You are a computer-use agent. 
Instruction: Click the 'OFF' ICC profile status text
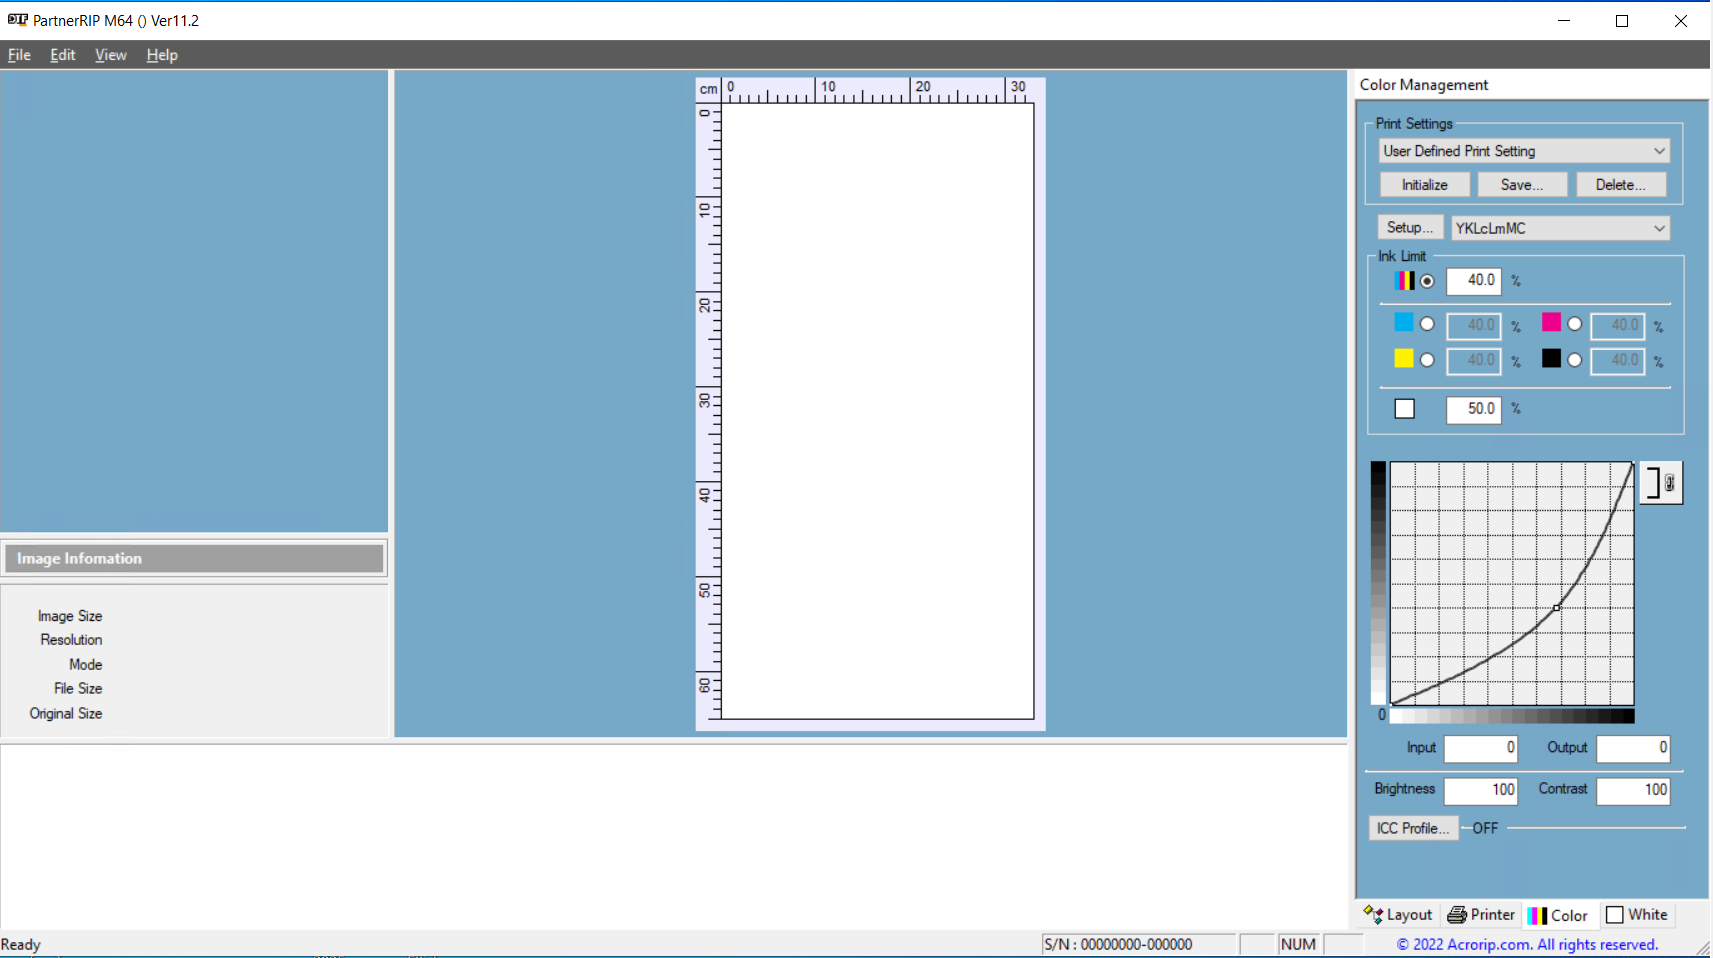1485,828
